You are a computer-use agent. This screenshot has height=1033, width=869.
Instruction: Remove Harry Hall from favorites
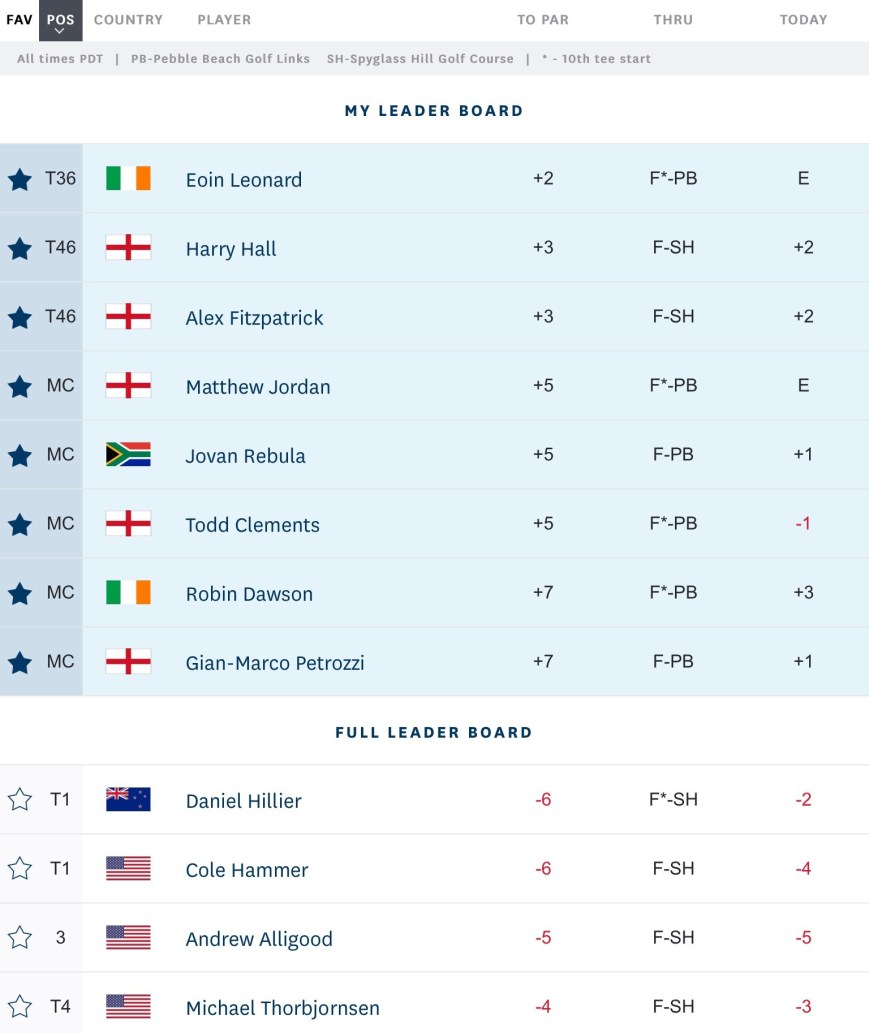20,249
